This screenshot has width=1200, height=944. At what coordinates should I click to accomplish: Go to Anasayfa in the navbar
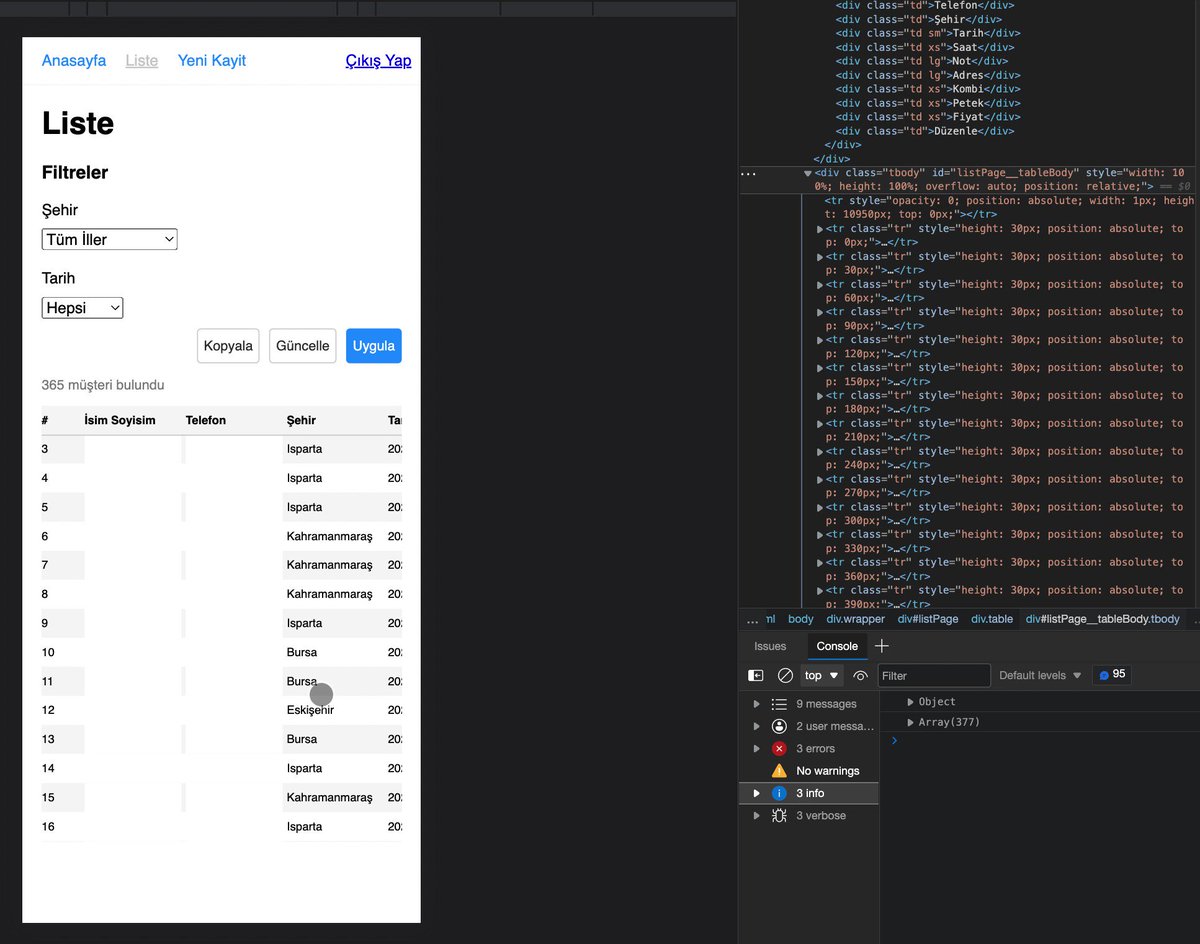tap(74, 61)
